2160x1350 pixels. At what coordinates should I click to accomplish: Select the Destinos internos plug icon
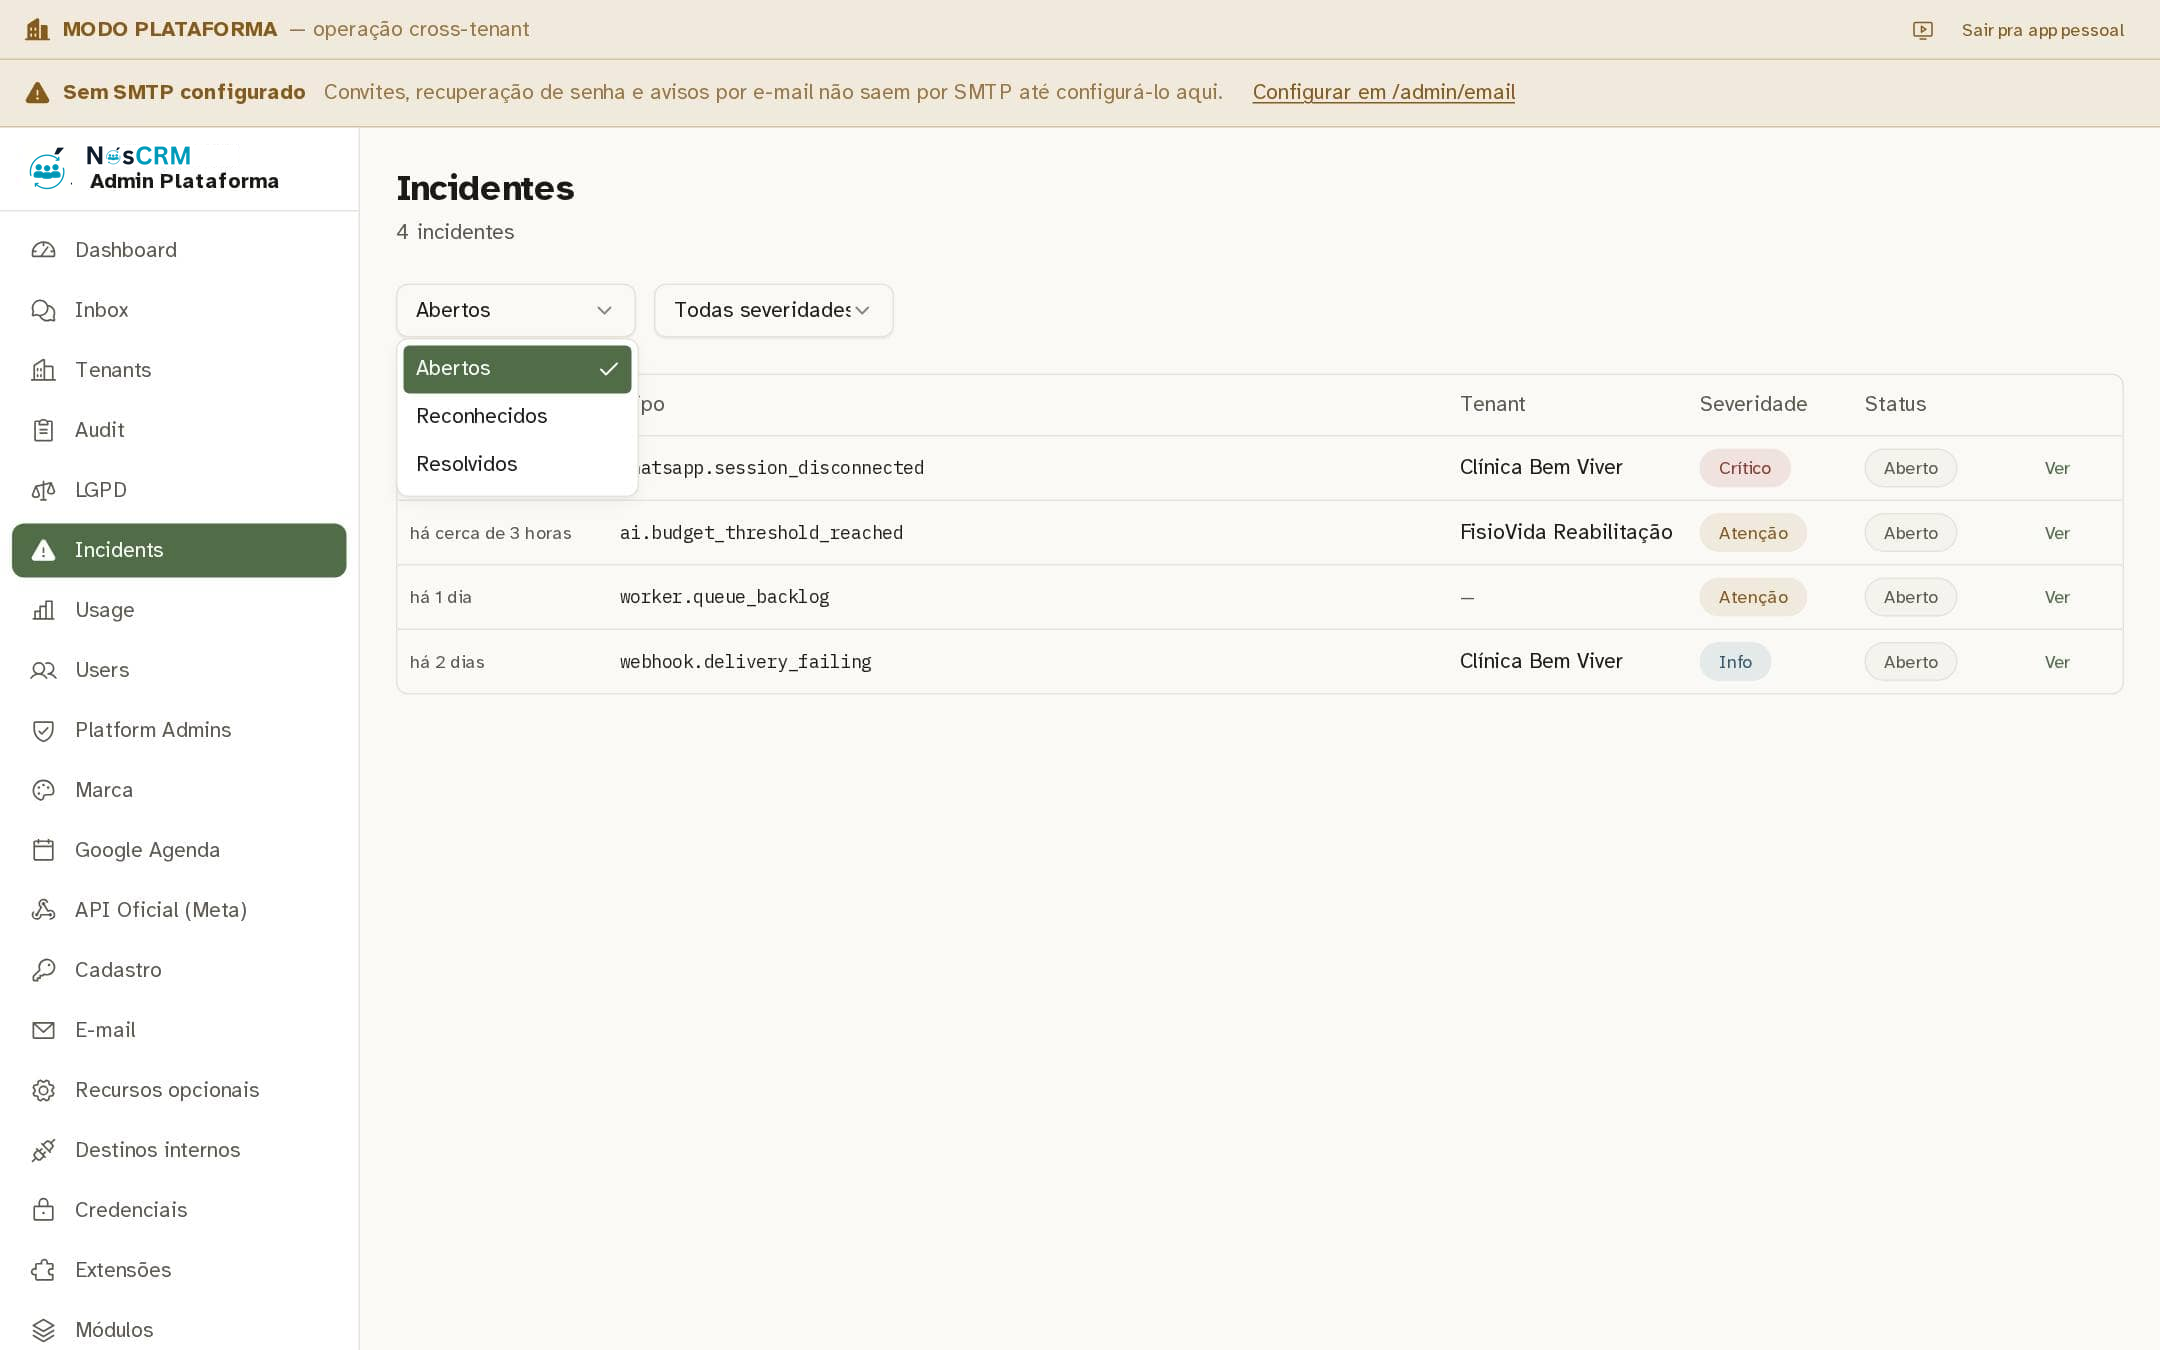click(43, 1150)
